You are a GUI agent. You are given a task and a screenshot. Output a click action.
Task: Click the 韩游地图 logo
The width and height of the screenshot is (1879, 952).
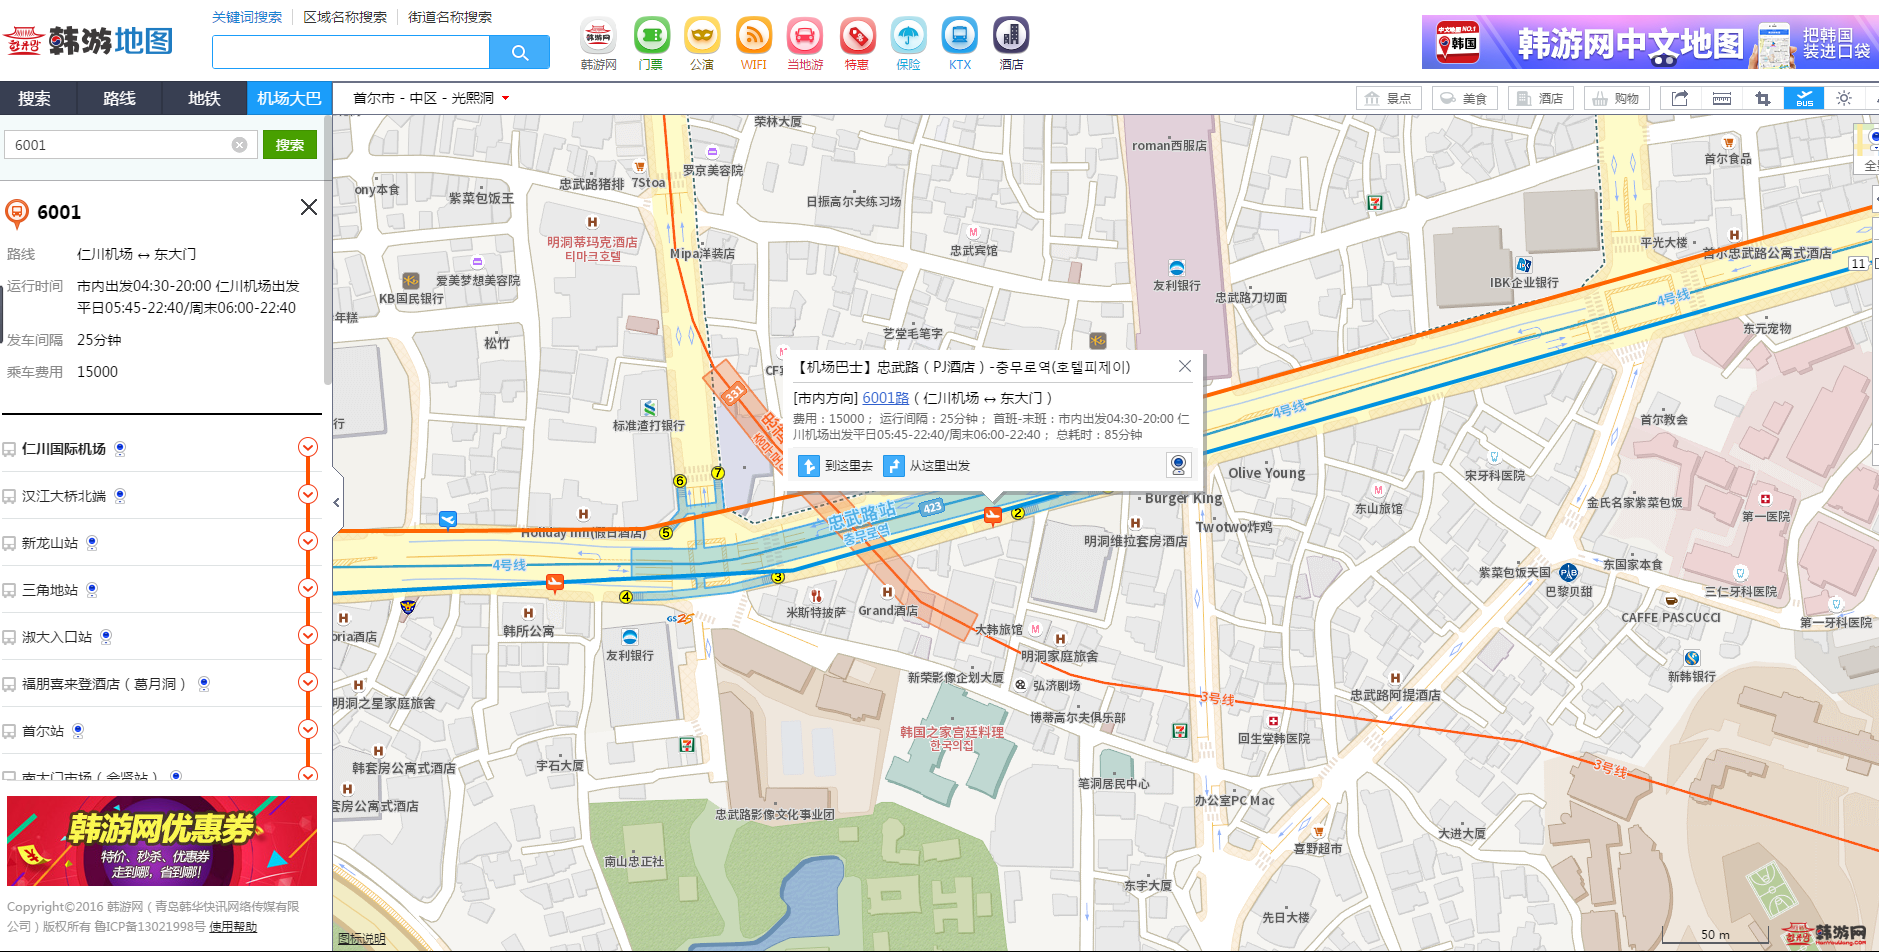[x=88, y=41]
